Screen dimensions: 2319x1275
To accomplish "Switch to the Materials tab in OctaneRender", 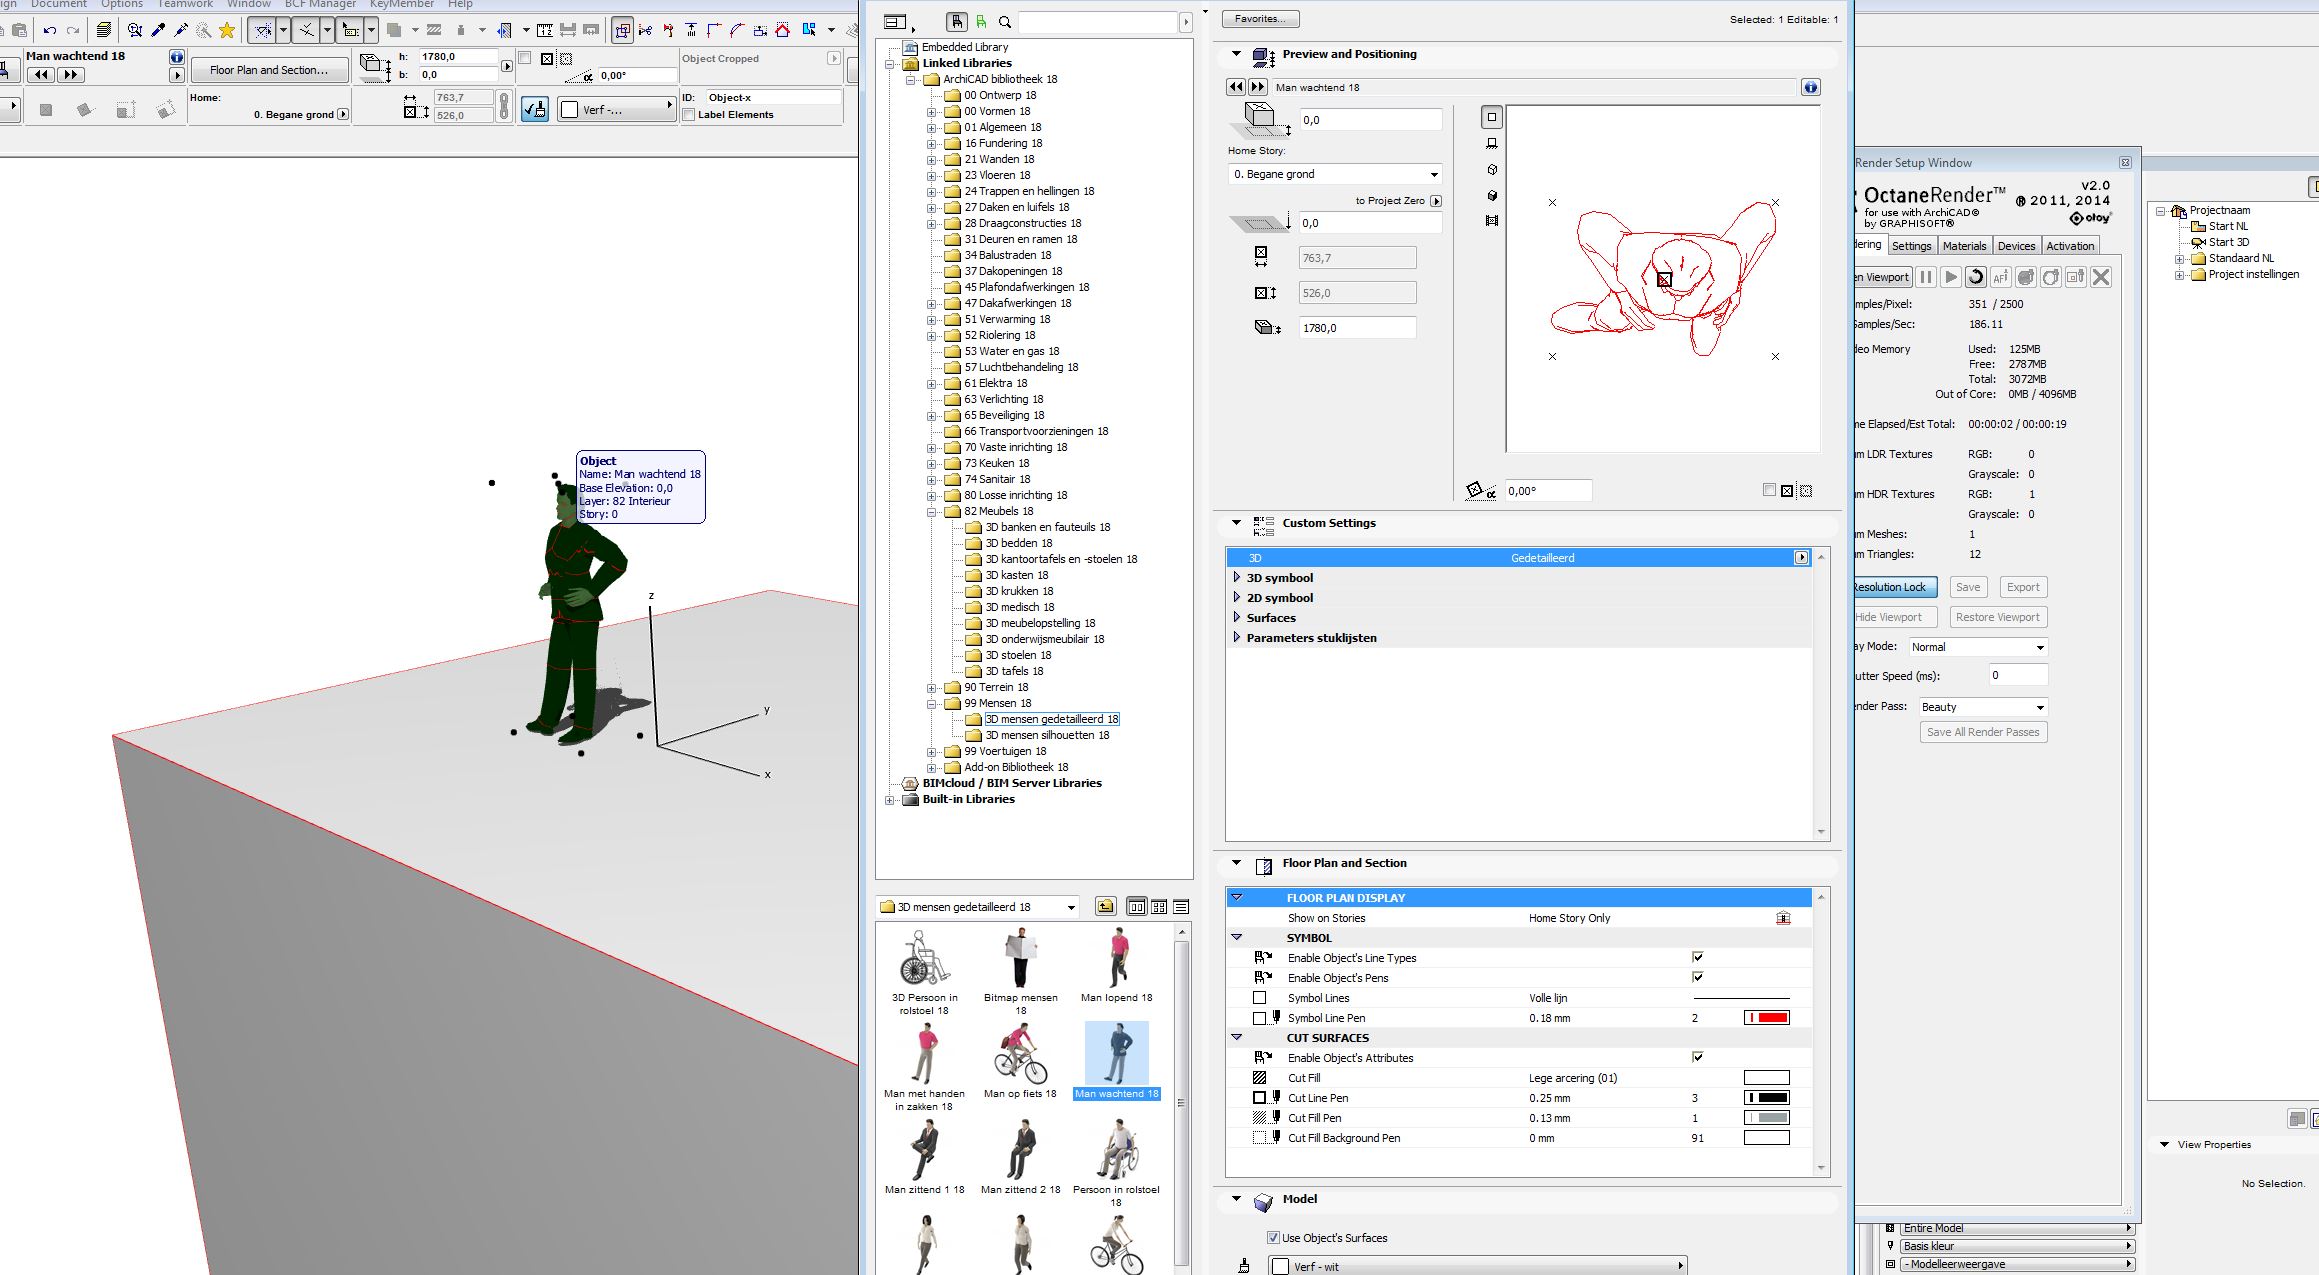I will (1964, 246).
